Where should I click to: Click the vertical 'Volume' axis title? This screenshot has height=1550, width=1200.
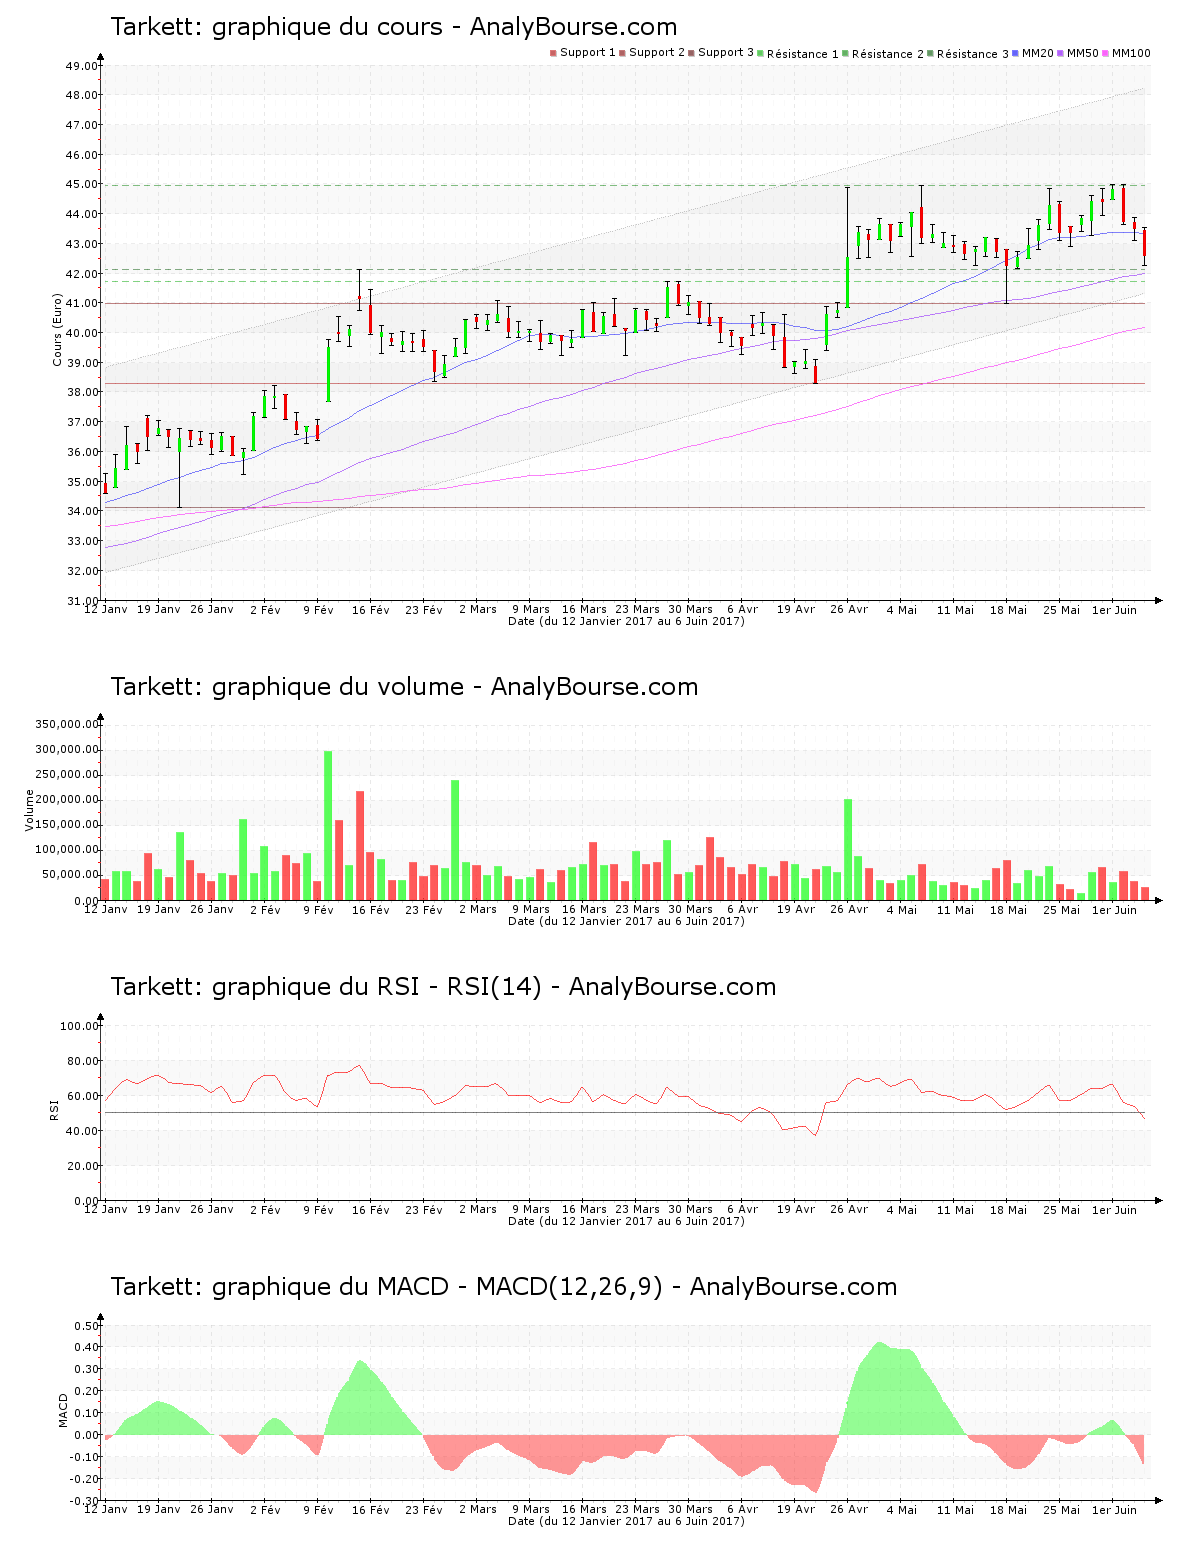(x=29, y=810)
